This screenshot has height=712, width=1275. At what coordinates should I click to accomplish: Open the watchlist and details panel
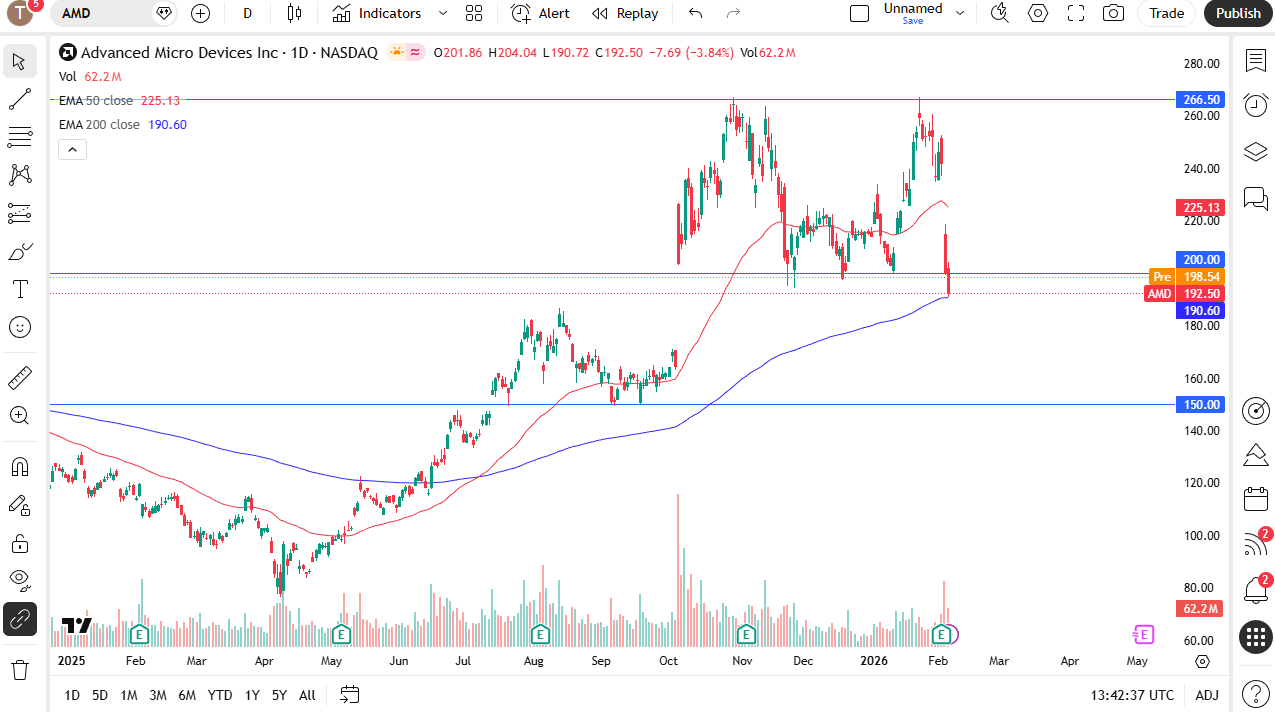pos(1256,61)
